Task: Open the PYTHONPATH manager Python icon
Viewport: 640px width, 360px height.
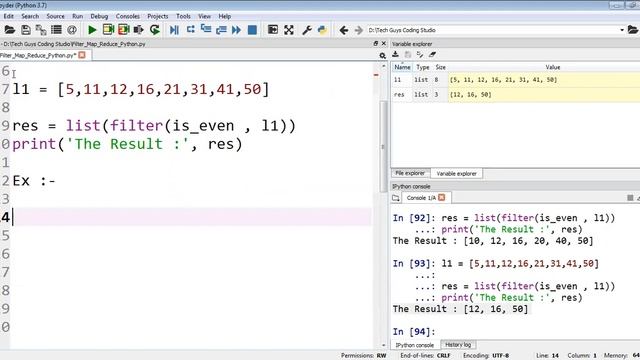Action: pyautogui.click(x=322, y=30)
